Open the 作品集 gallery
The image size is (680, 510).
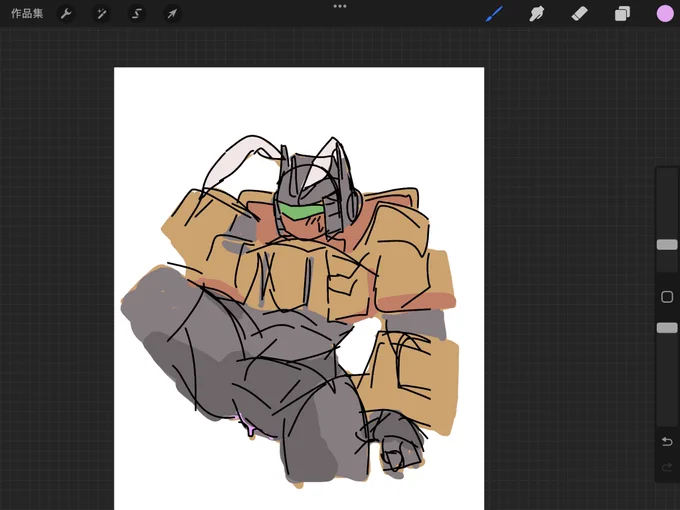pyautogui.click(x=27, y=13)
